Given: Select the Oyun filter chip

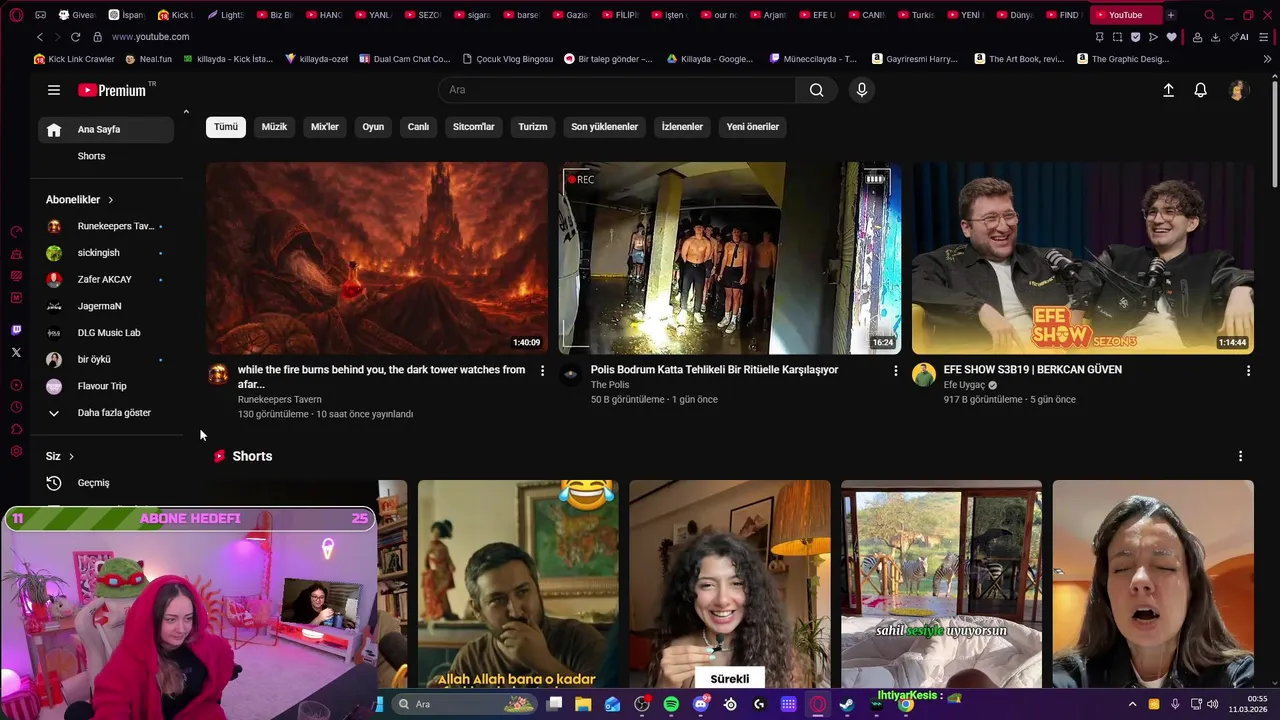Looking at the screenshot, I should coord(373,127).
